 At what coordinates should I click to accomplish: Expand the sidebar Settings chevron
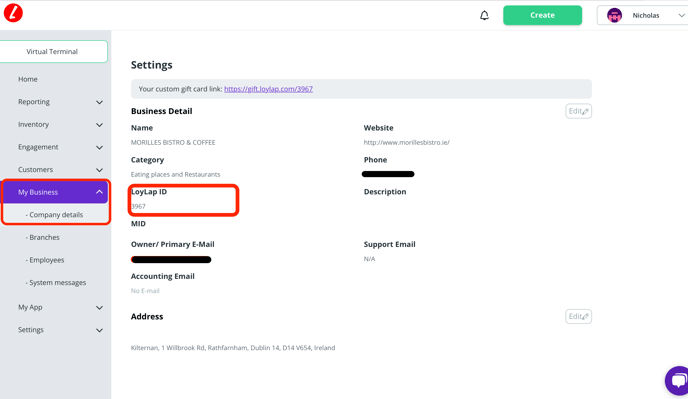(x=100, y=330)
